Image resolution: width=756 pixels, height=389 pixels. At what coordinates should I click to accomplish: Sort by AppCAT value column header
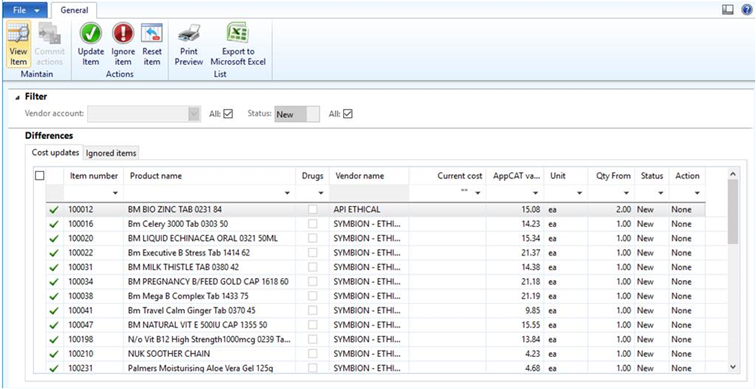pyautogui.click(x=515, y=176)
